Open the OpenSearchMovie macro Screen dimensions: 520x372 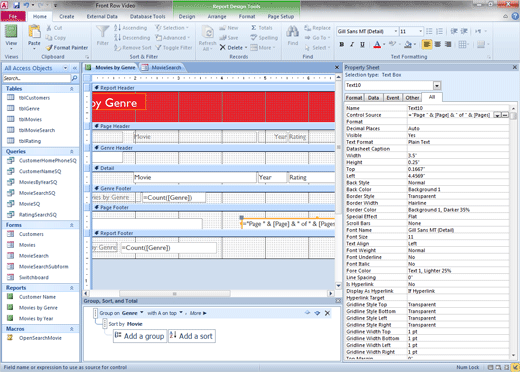click(x=40, y=338)
